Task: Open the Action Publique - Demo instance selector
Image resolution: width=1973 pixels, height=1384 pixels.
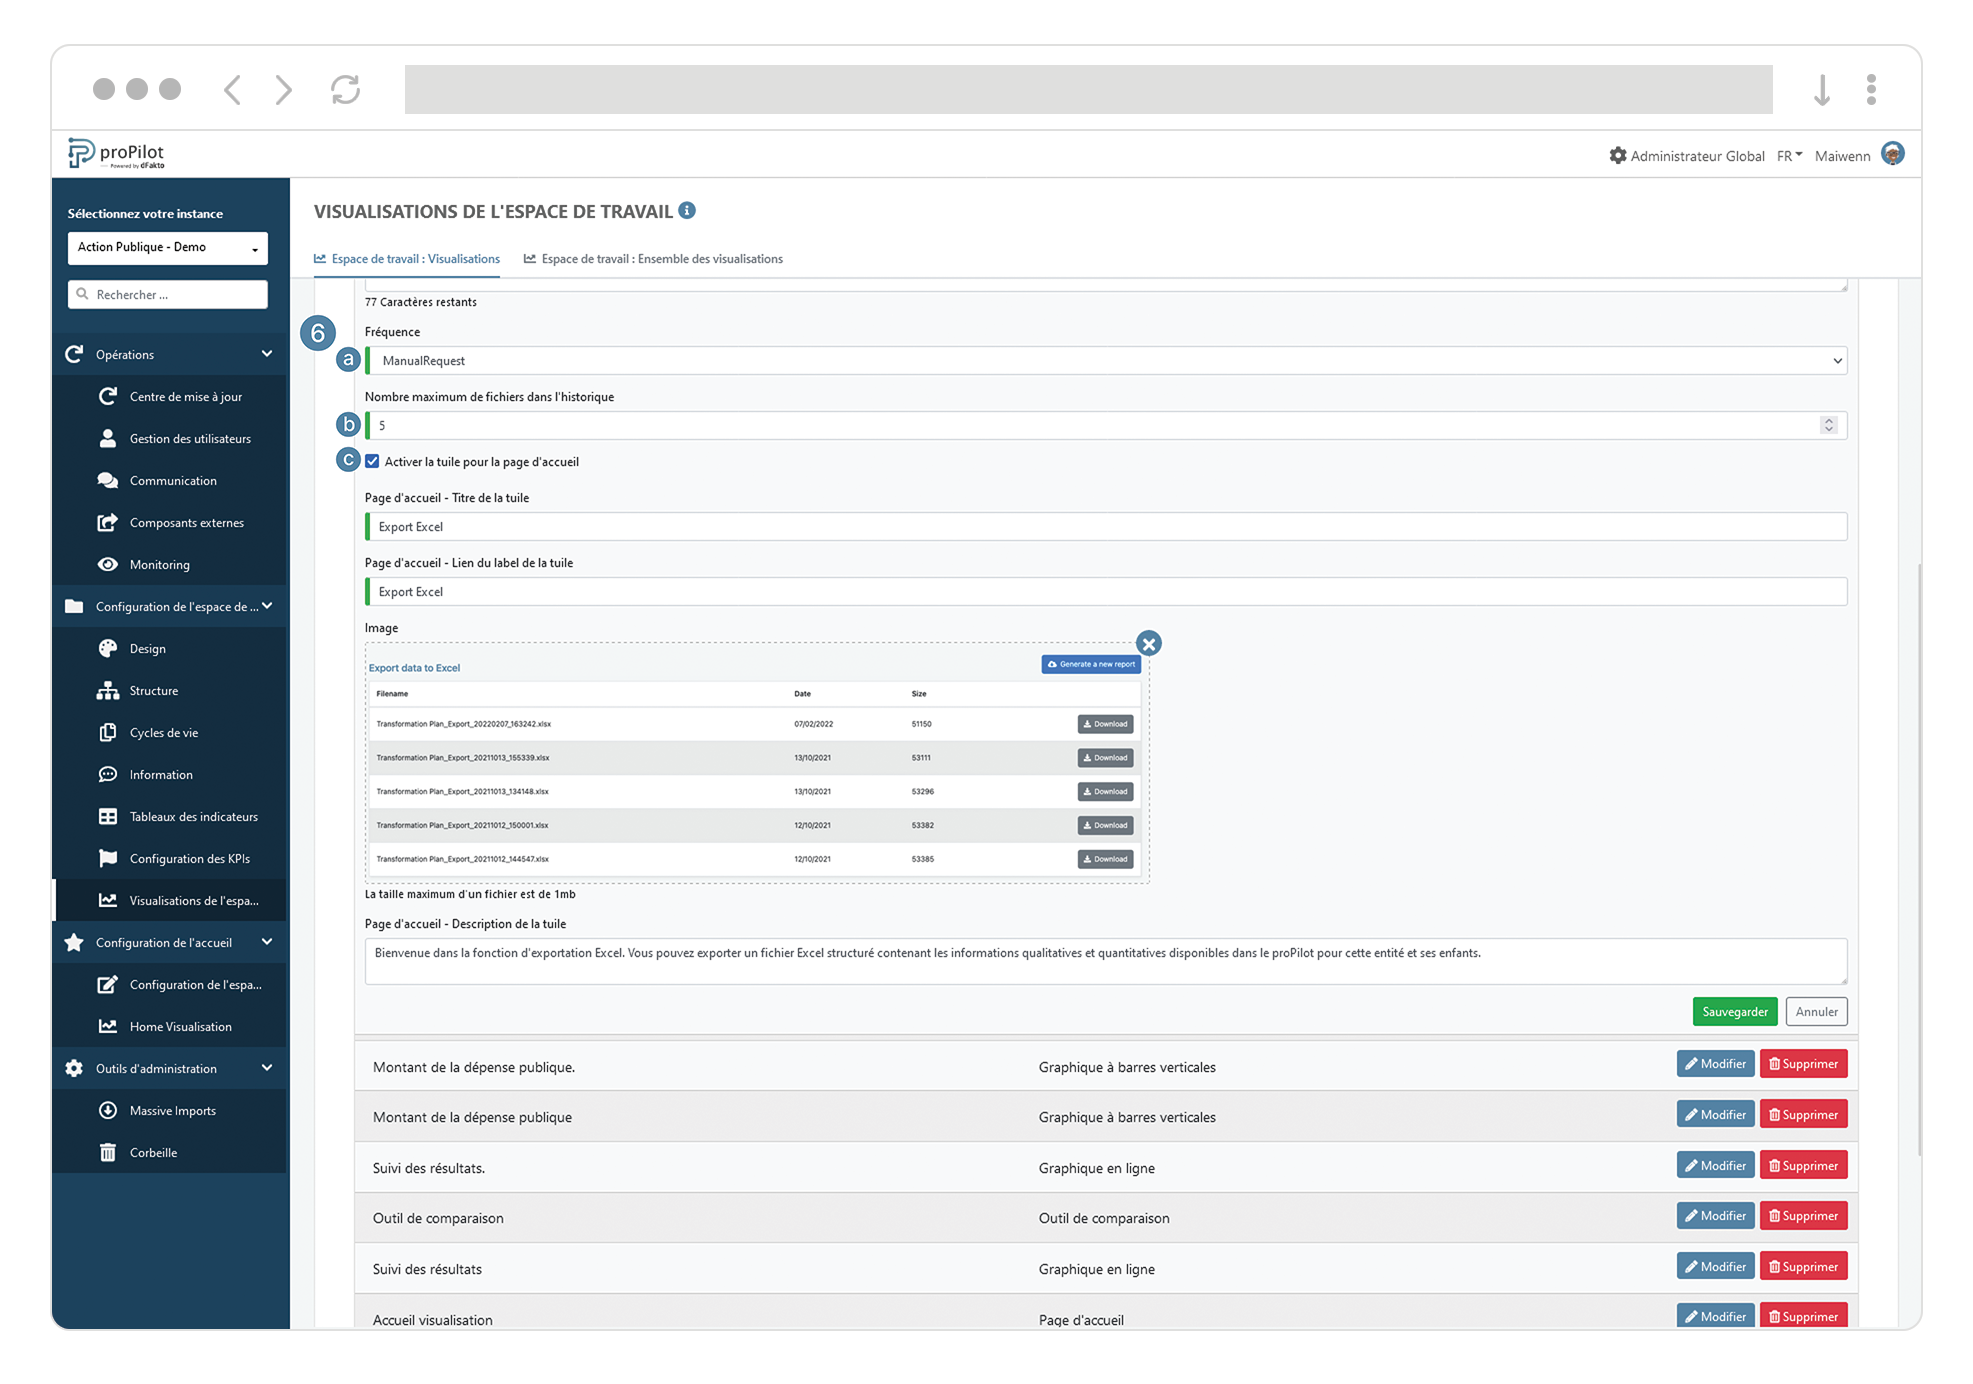Action: [167, 247]
